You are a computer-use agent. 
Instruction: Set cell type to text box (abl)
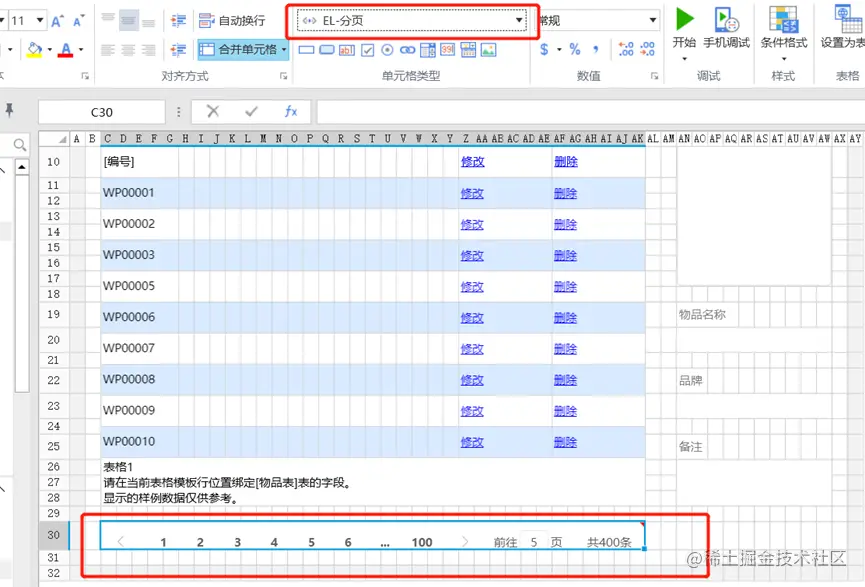pyautogui.click(x=346, y=50)
